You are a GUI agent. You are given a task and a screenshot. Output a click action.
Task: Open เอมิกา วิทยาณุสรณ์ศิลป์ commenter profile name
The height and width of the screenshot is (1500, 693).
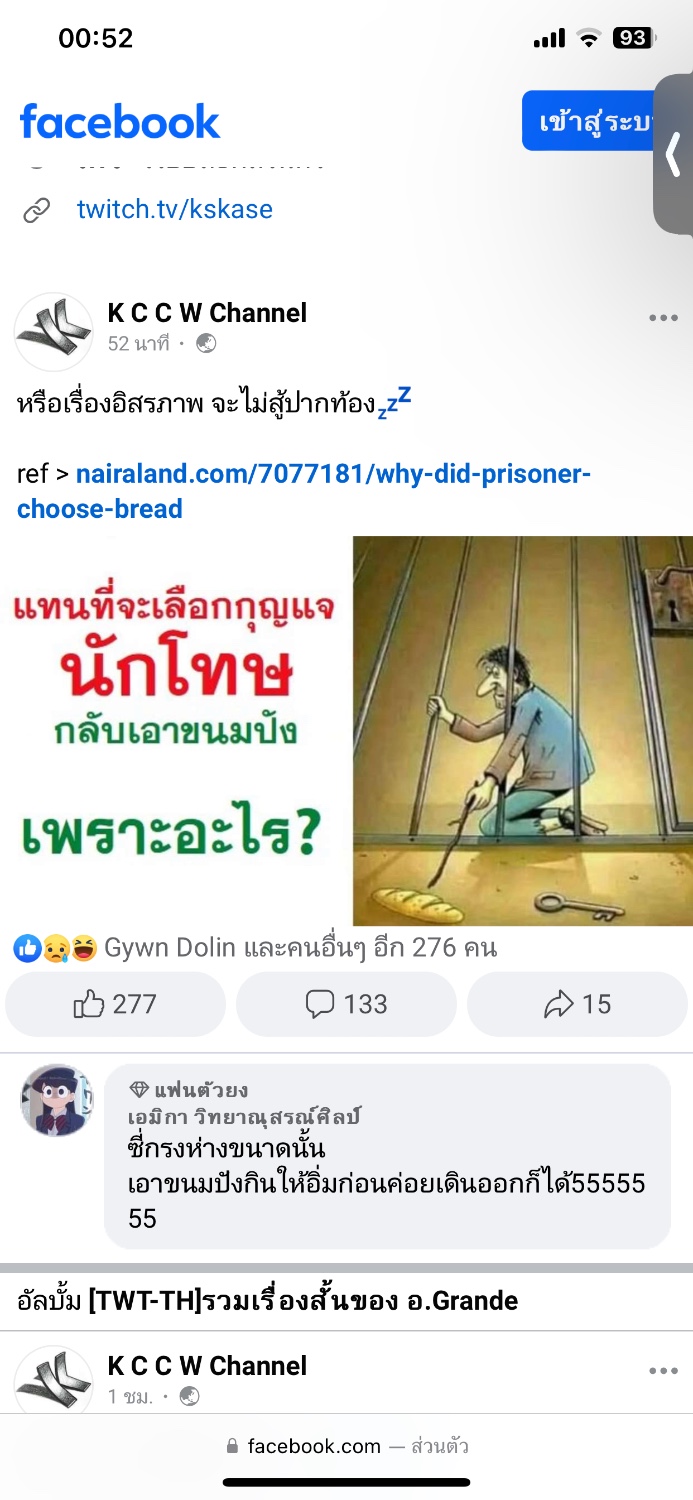pos(243,1116)
